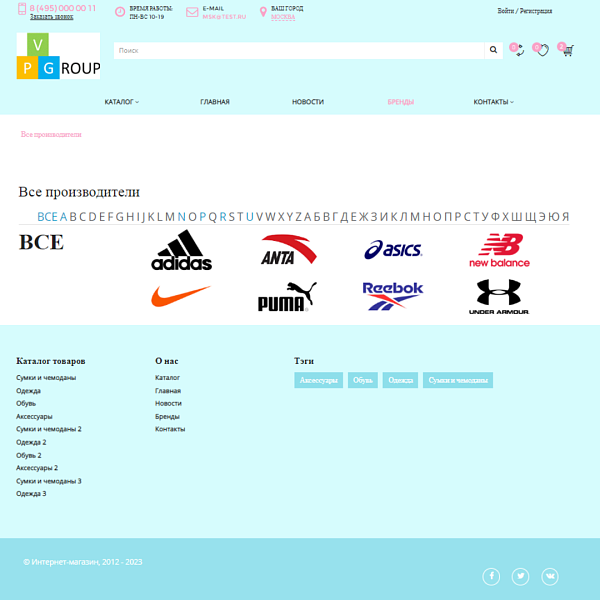Select the Обувь tag

[x=362, y=380]
